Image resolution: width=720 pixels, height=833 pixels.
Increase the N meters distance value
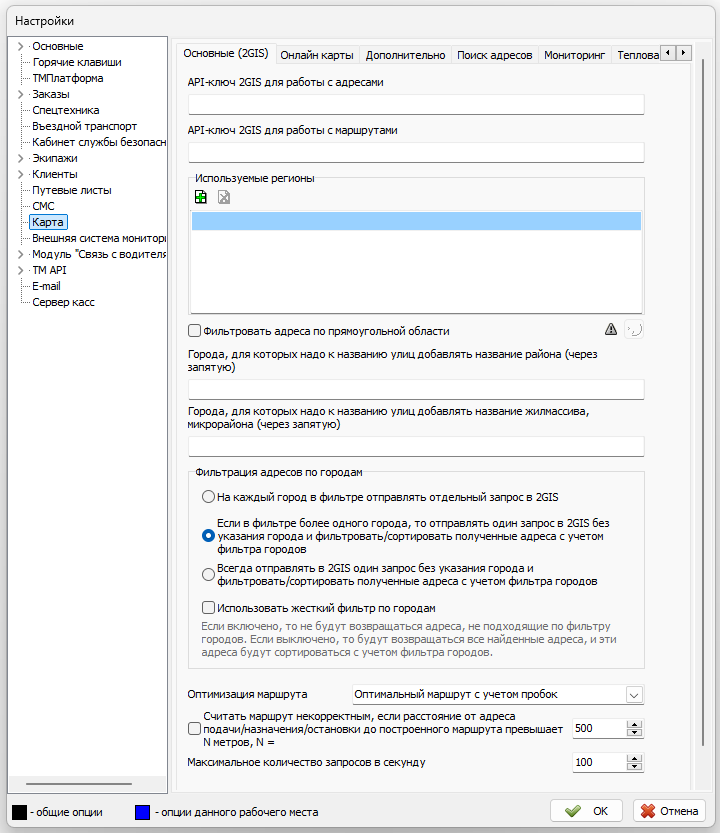(633, 724)
